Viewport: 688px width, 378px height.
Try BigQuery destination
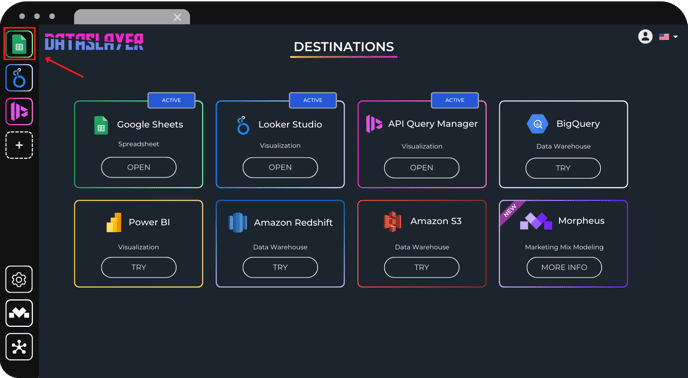(x=563, y=169)
